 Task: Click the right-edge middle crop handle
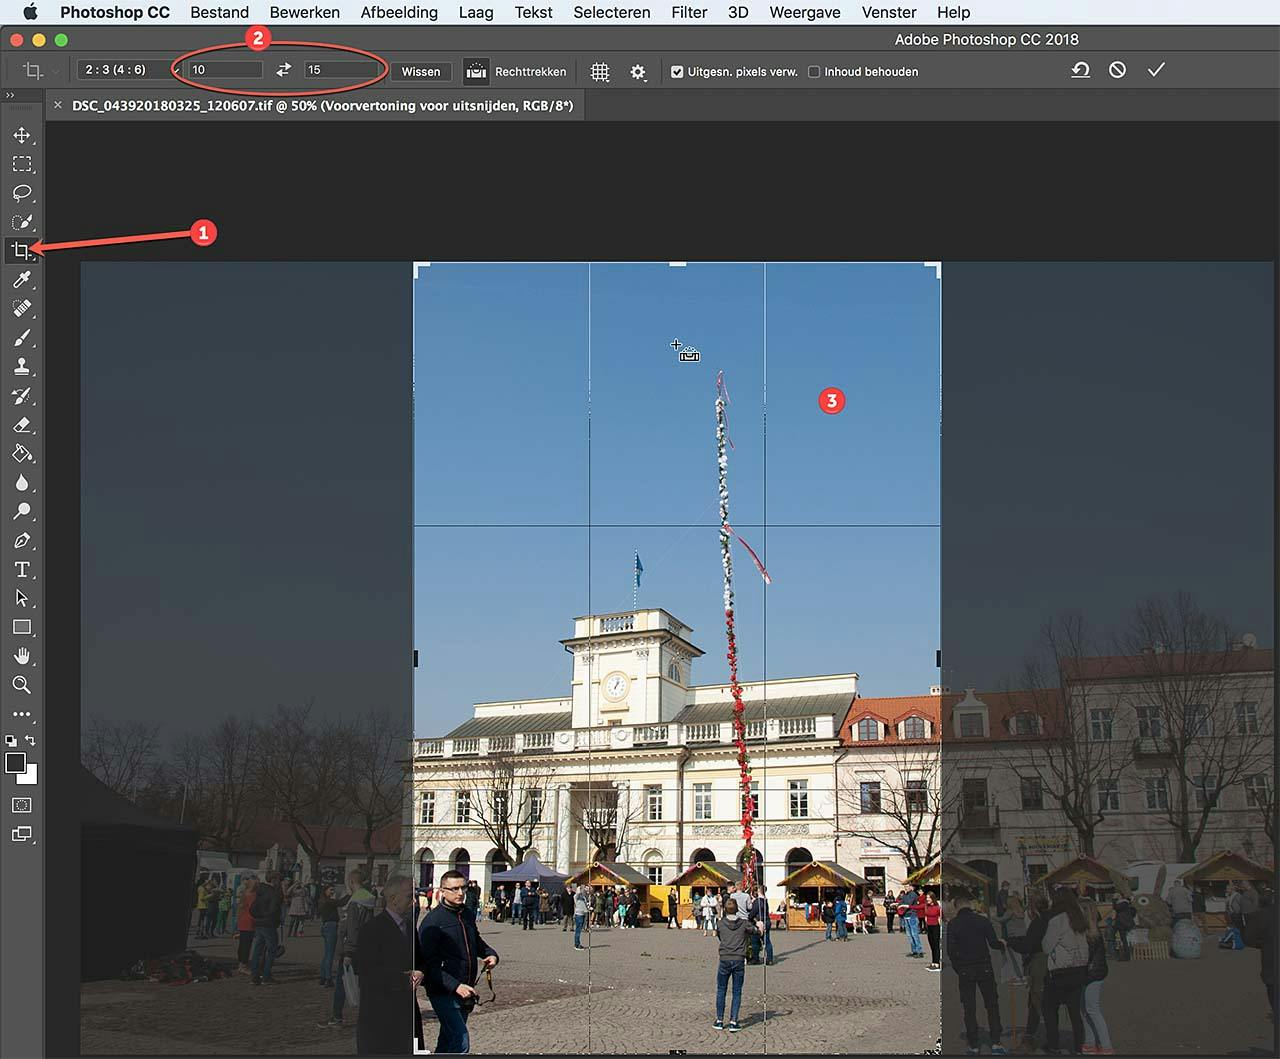click(938, 657)
